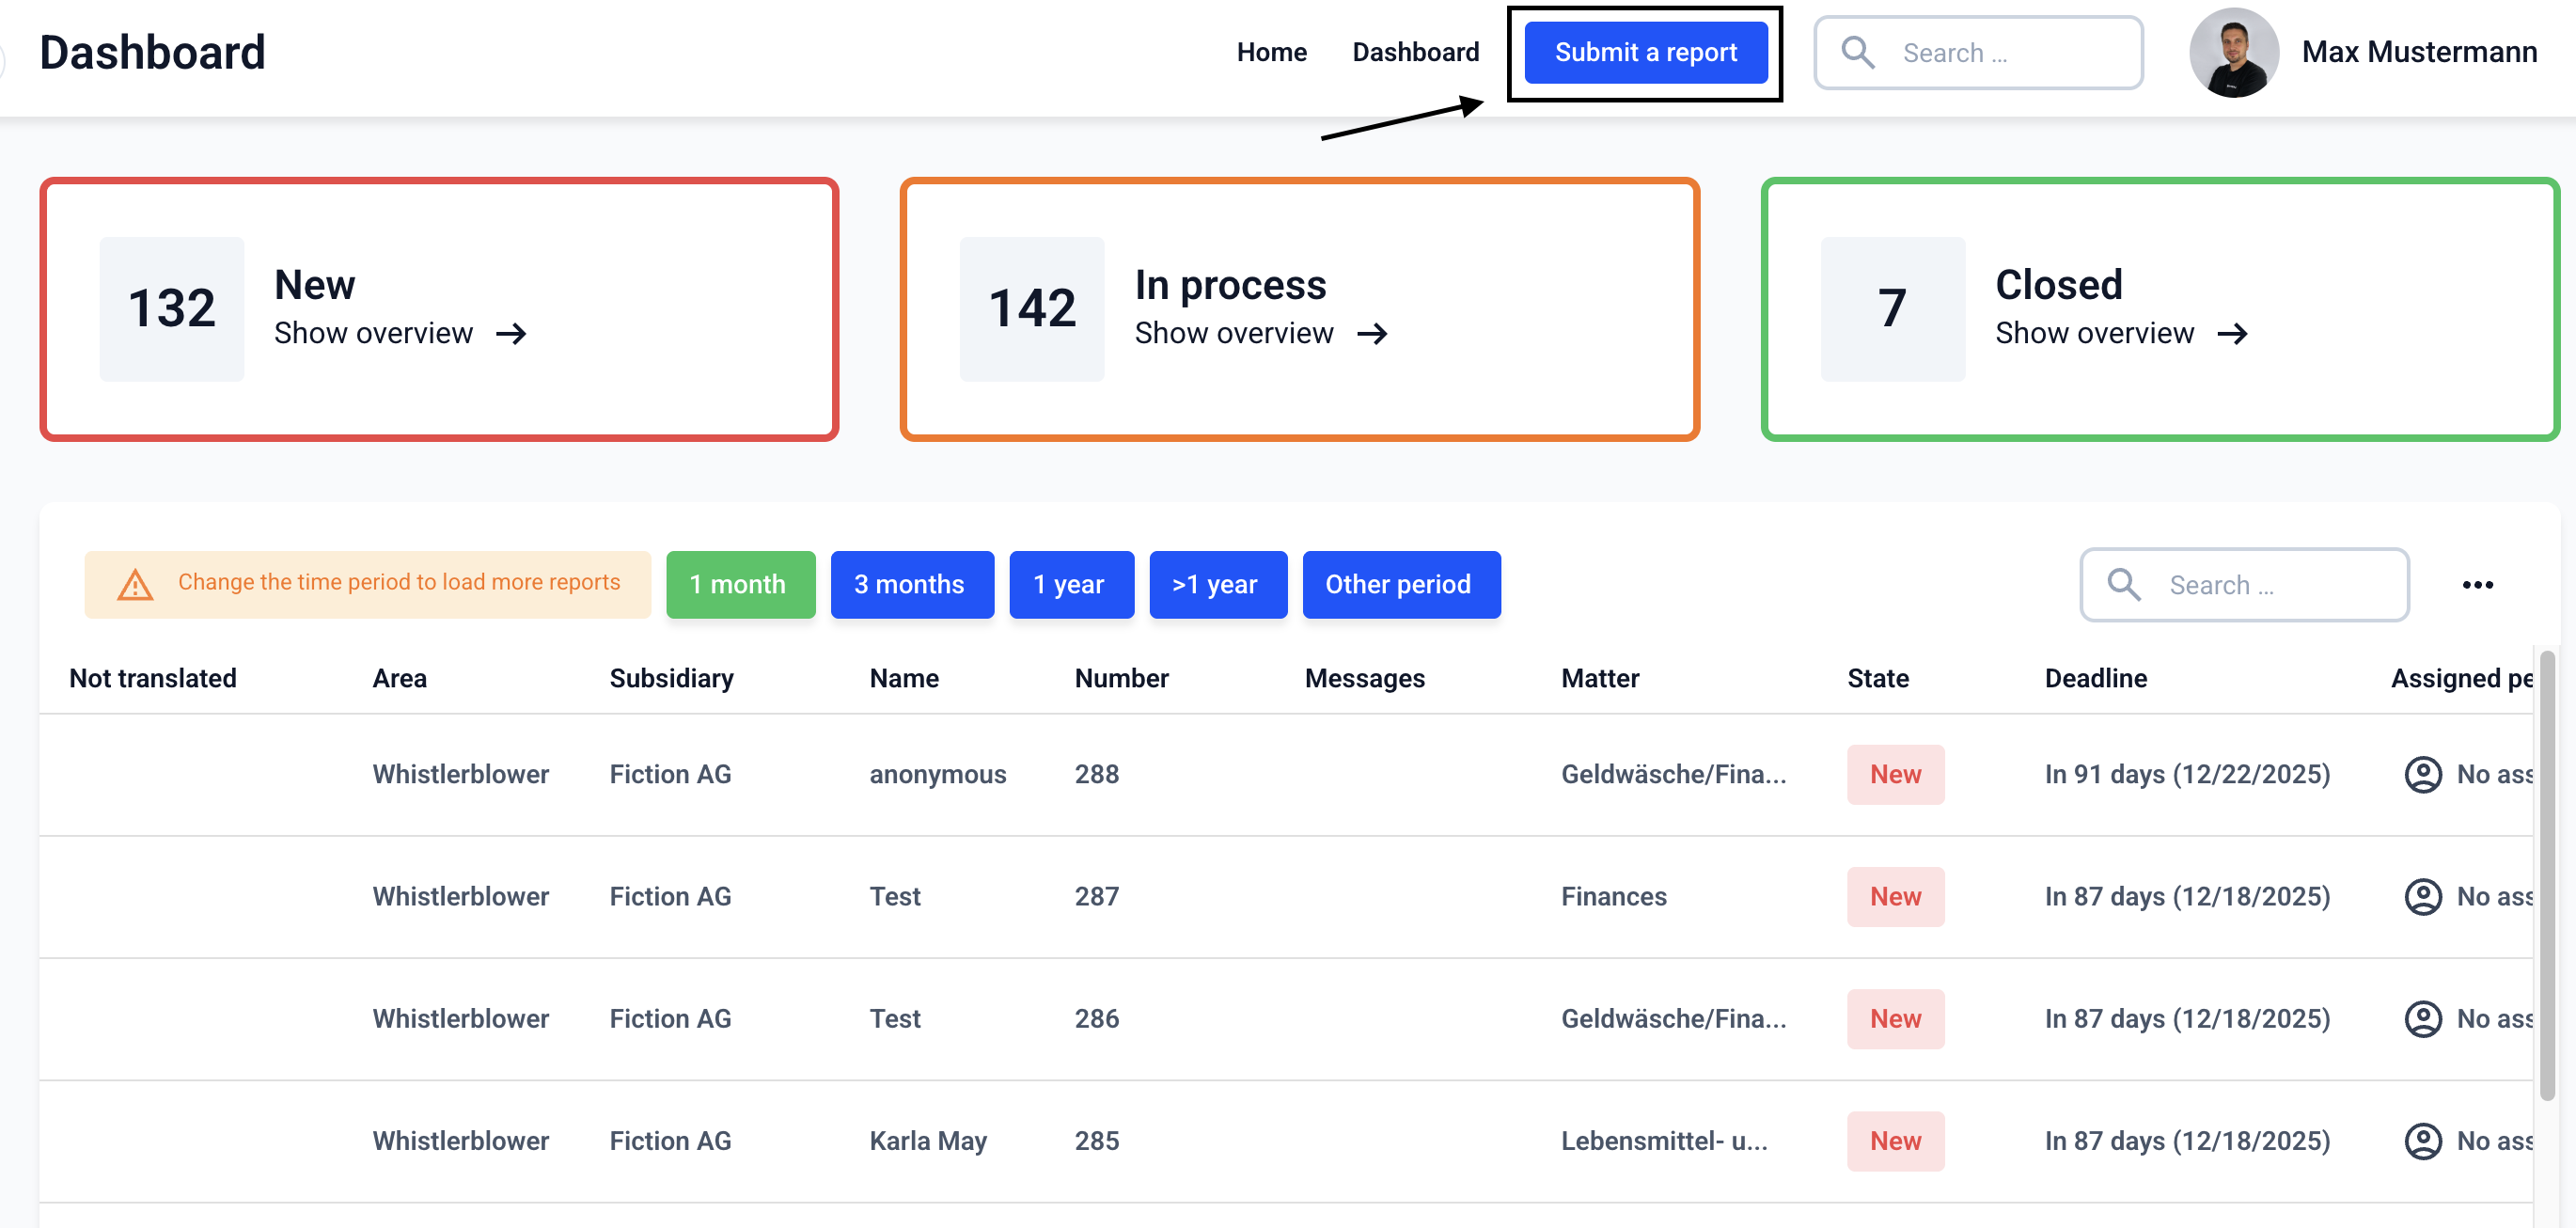Go to Home in navigation
The width and height of the screenshot is (2576, 1228).
(x=1271, y=52)
